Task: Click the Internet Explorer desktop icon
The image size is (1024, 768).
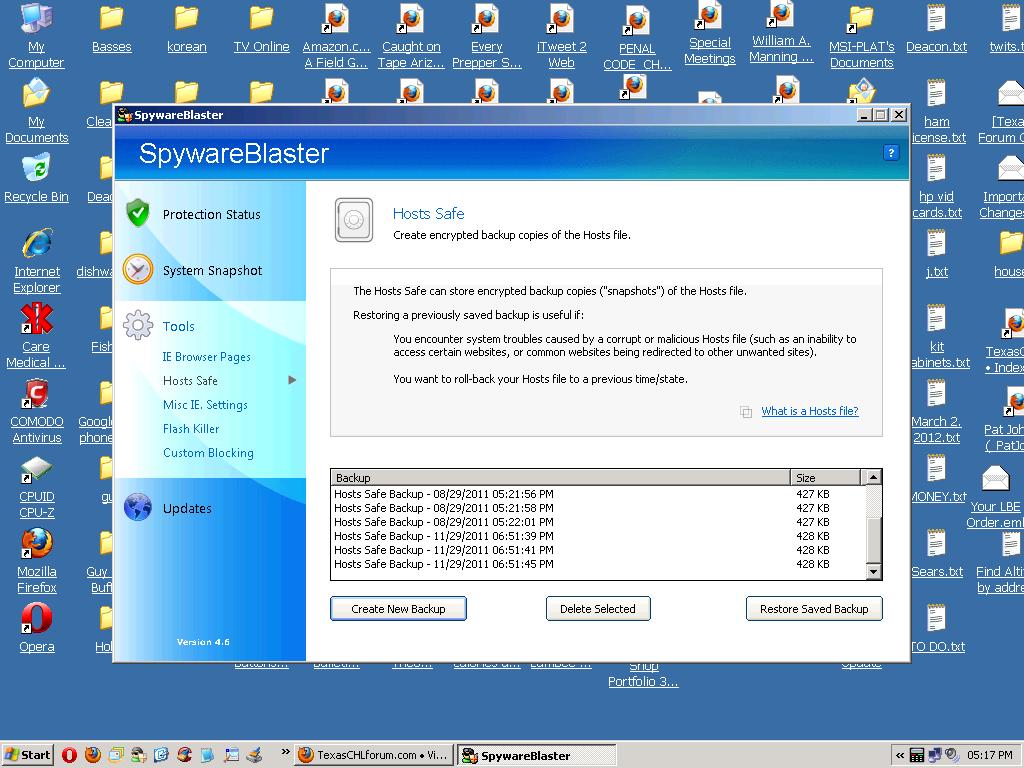Action: point(36,243)
